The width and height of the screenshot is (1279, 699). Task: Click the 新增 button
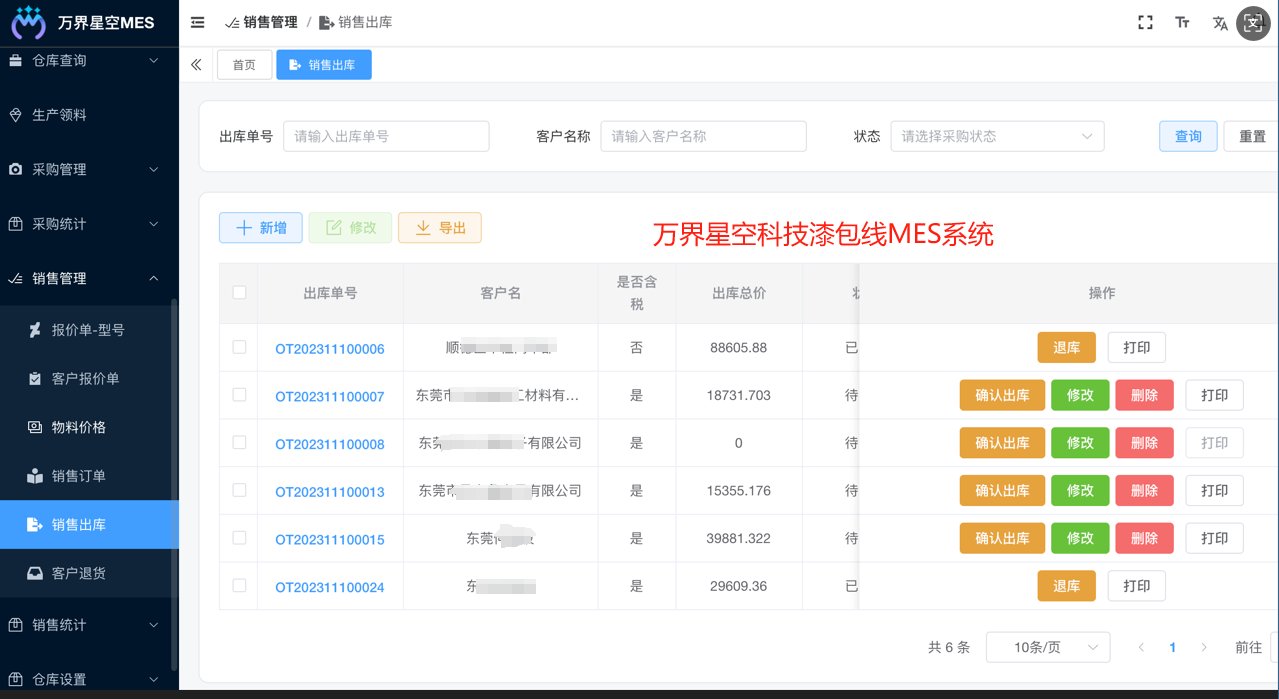[260, 228]
